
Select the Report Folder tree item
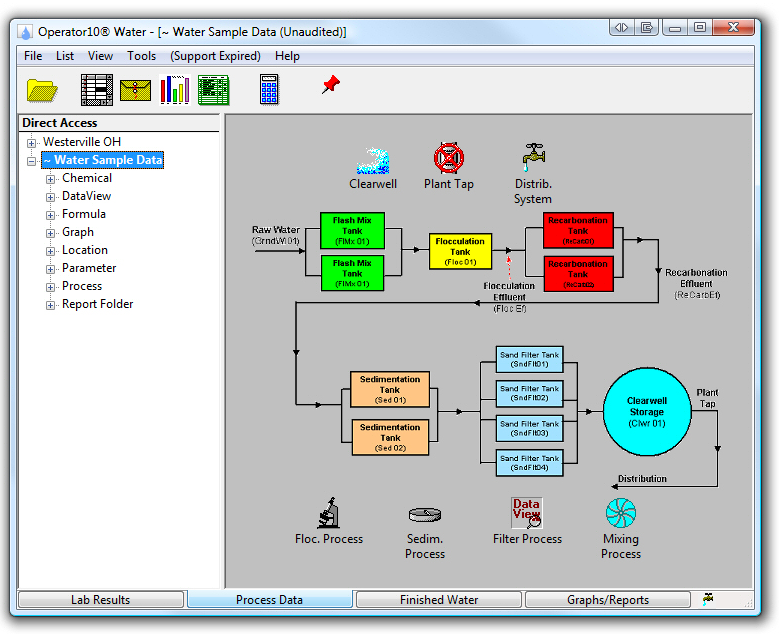coord(97,304)
